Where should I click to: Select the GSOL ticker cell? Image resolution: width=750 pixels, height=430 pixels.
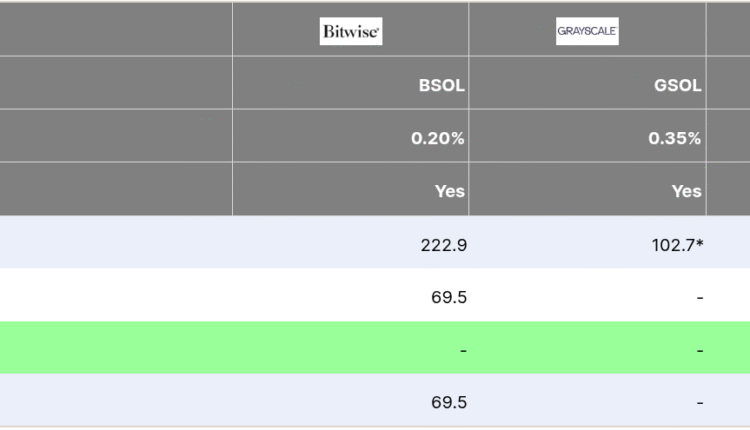tap(677, 85)
